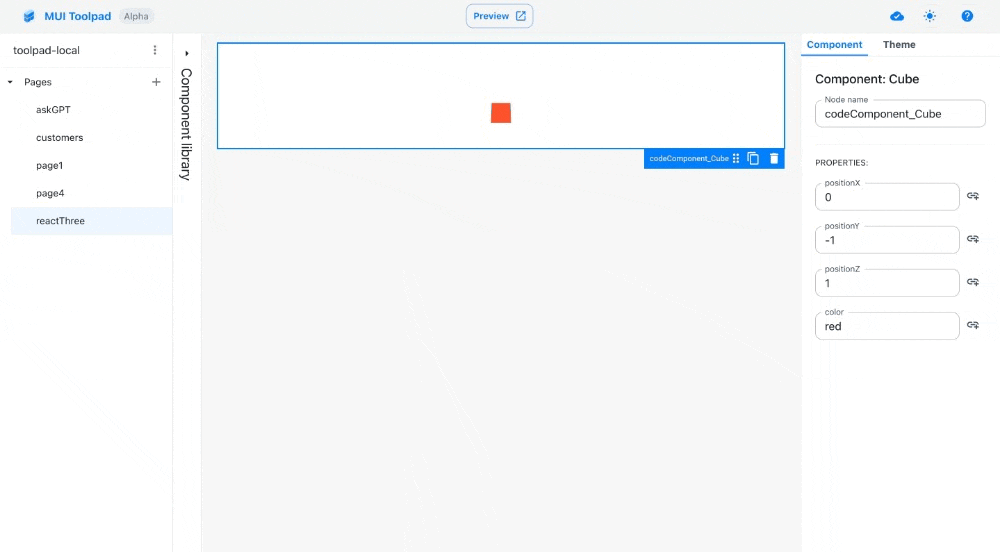Switch to the Theme tab
1000x552 pixels.
coord(899,45)
